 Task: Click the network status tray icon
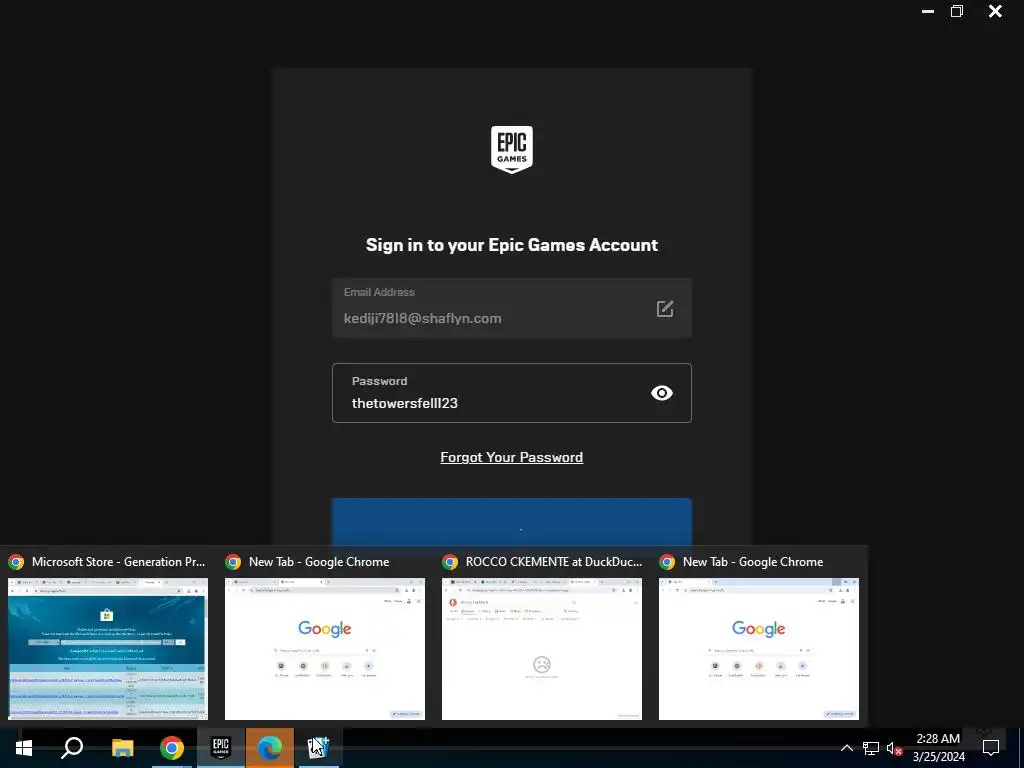pyautogui.click(x=871, y=748)
